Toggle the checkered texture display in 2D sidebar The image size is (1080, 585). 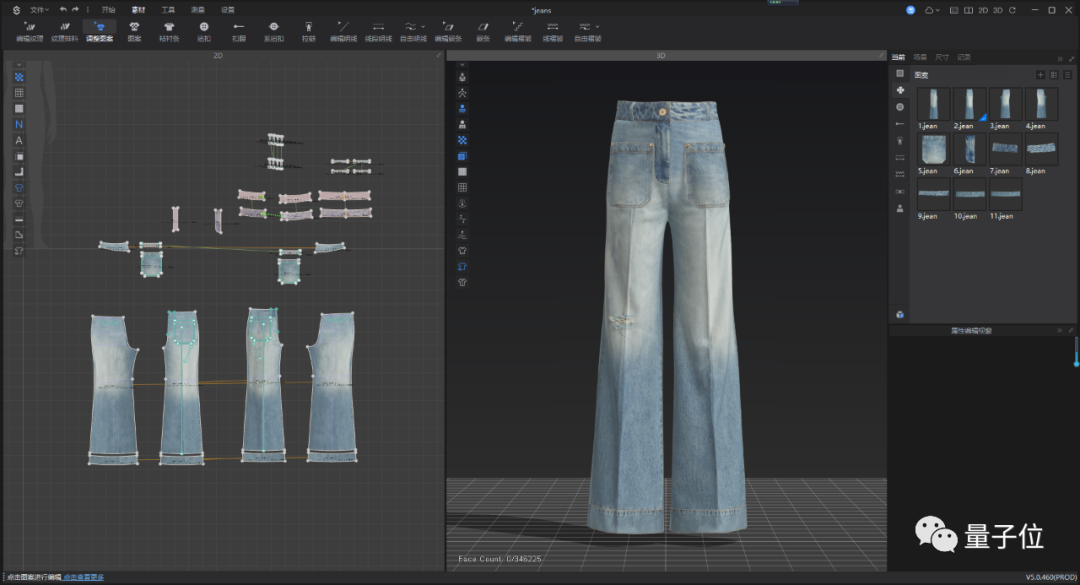click(x=18, y=77)
